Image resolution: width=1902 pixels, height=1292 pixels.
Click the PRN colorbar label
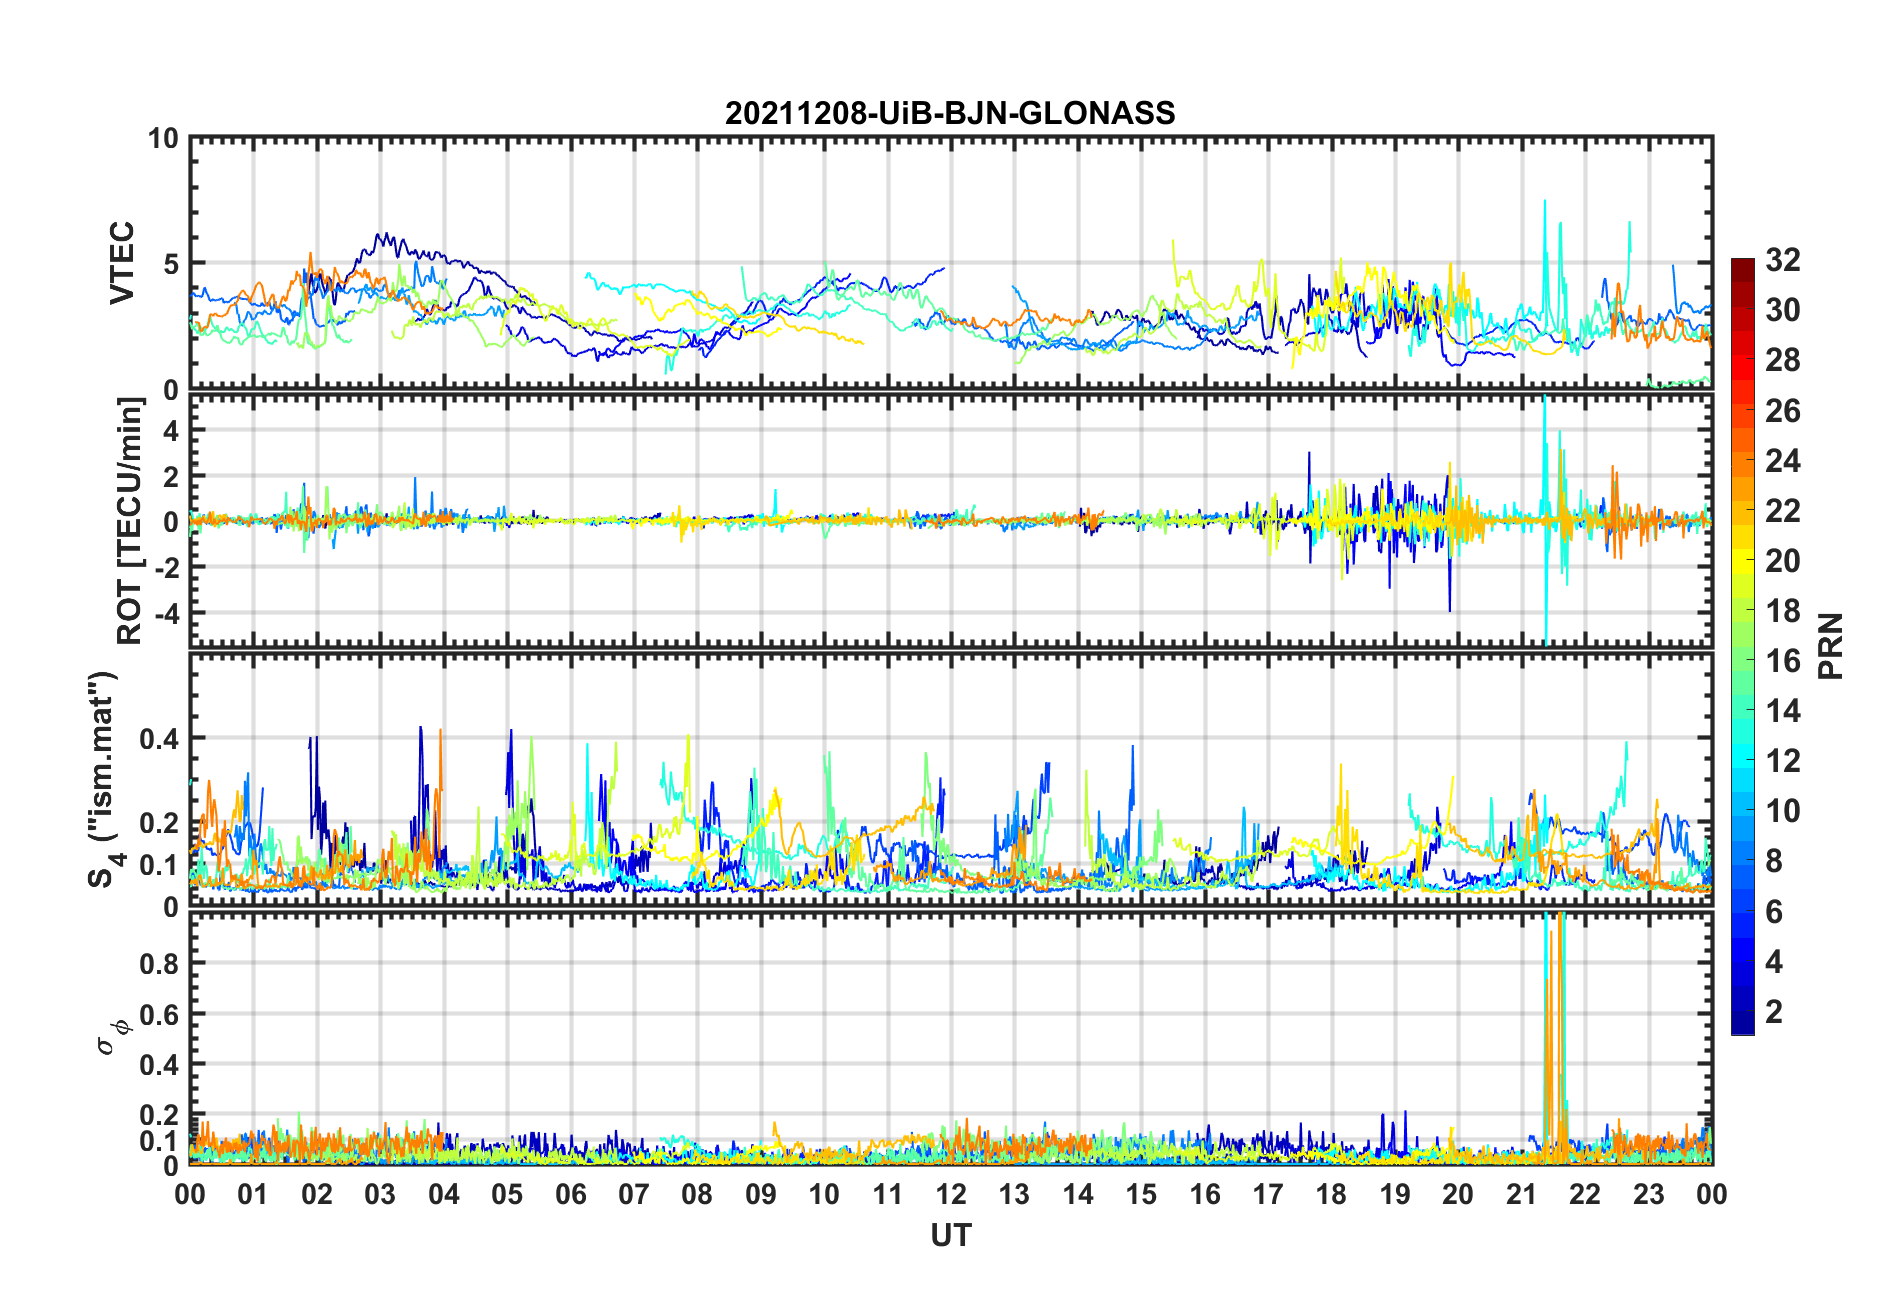(1831, 646)
